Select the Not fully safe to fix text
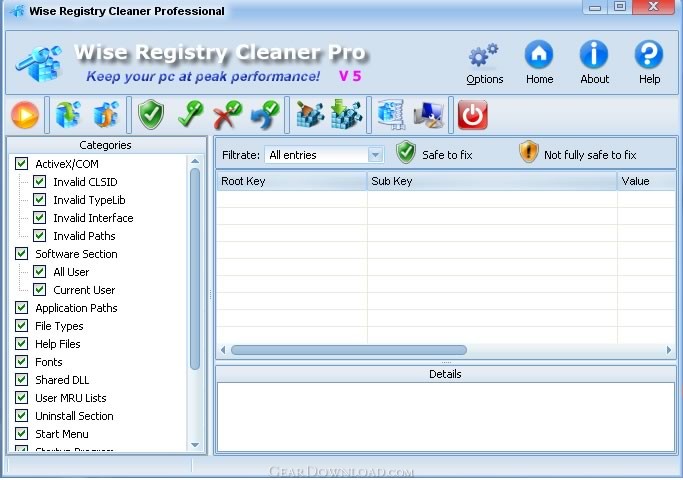The height and width of the screenshot is (480, 683). 590,155
